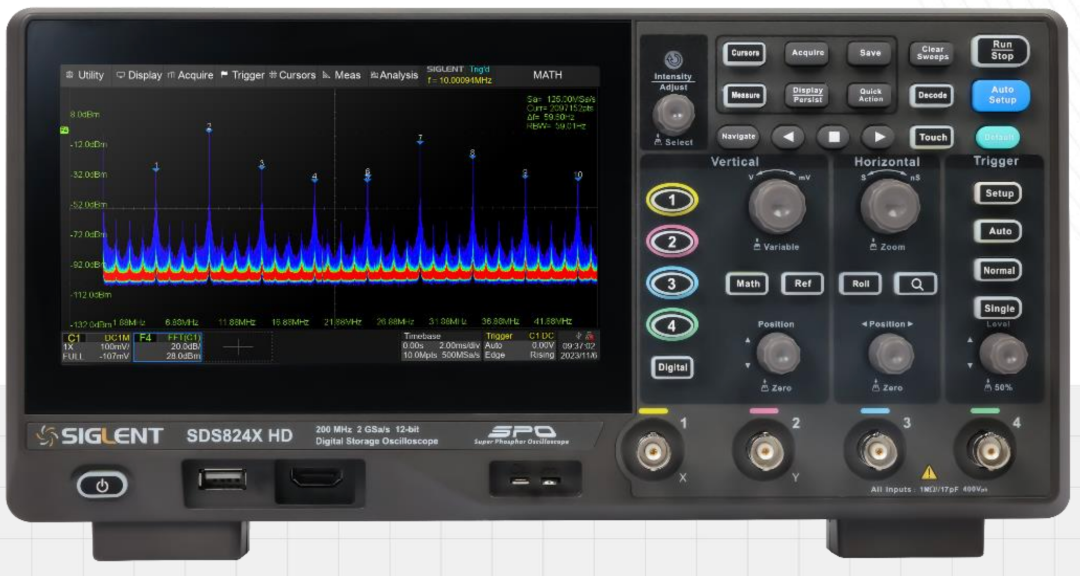This screenshot has height=576, width=1080.
Task: Select the F4 FFT(C1) math box
Action: [x=167, y=347]
